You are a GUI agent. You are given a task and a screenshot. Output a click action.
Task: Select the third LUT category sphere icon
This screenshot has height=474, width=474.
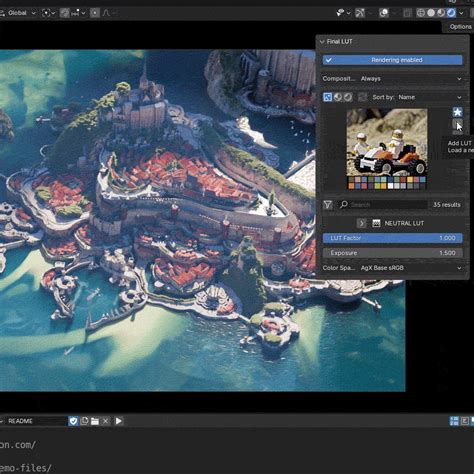click(x=348, y=97)
